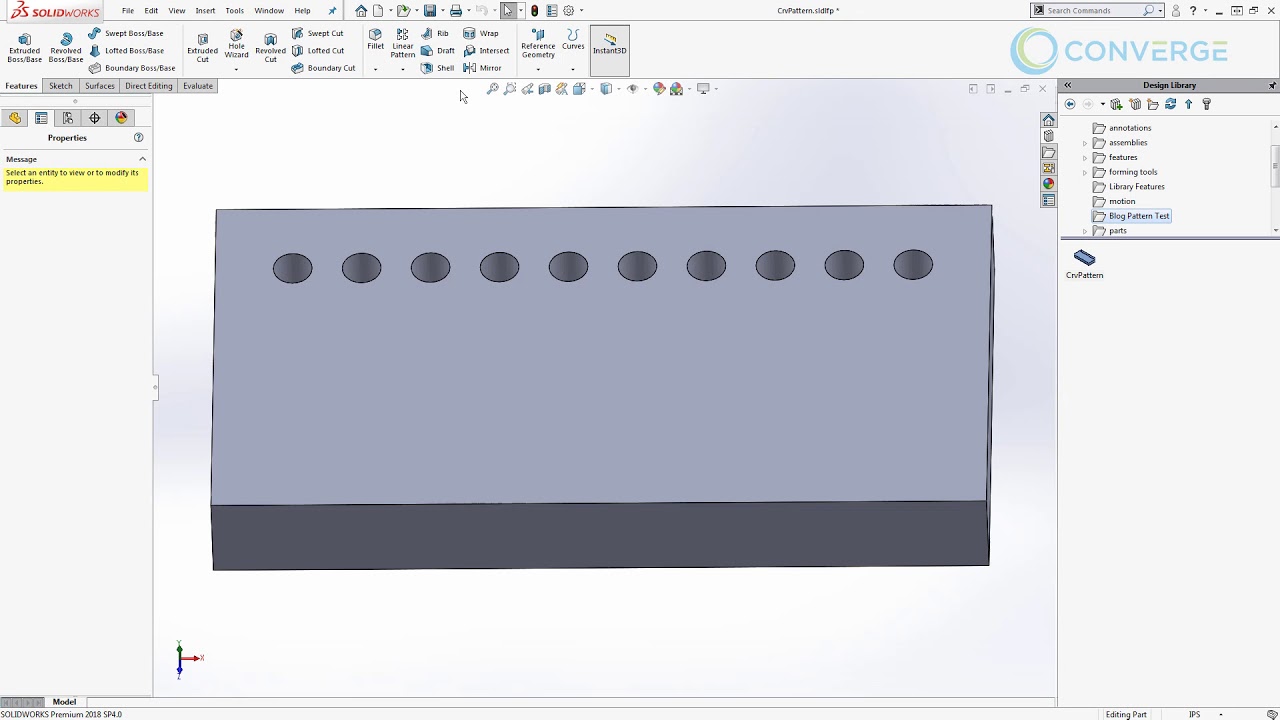Switch to the Sketch tab
Screen dimensions: 1280x720
click(61, 86)
